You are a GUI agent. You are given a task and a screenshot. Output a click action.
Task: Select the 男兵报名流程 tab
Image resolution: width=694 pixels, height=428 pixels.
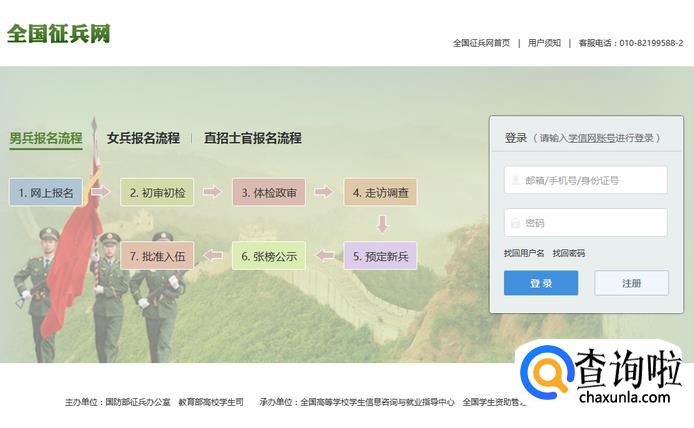click(46, 138)
